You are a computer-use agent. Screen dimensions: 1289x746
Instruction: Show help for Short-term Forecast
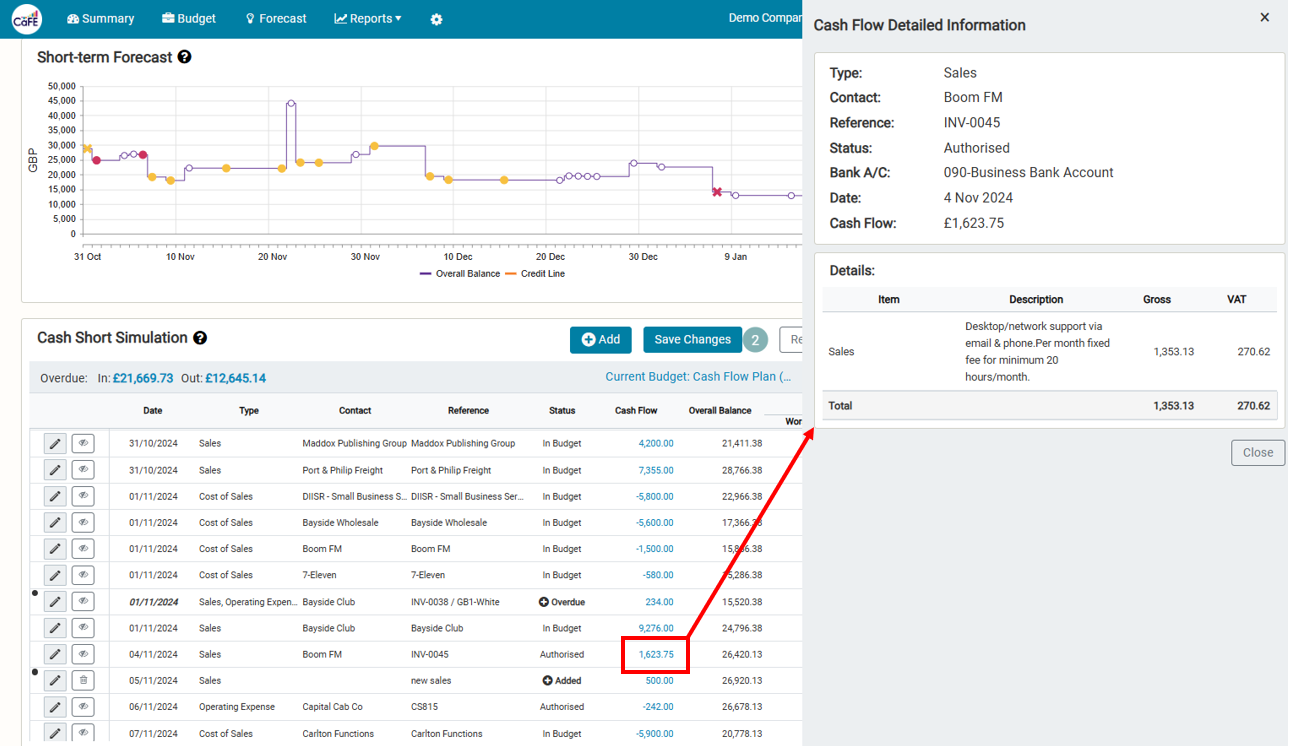(x=185, y=57)
